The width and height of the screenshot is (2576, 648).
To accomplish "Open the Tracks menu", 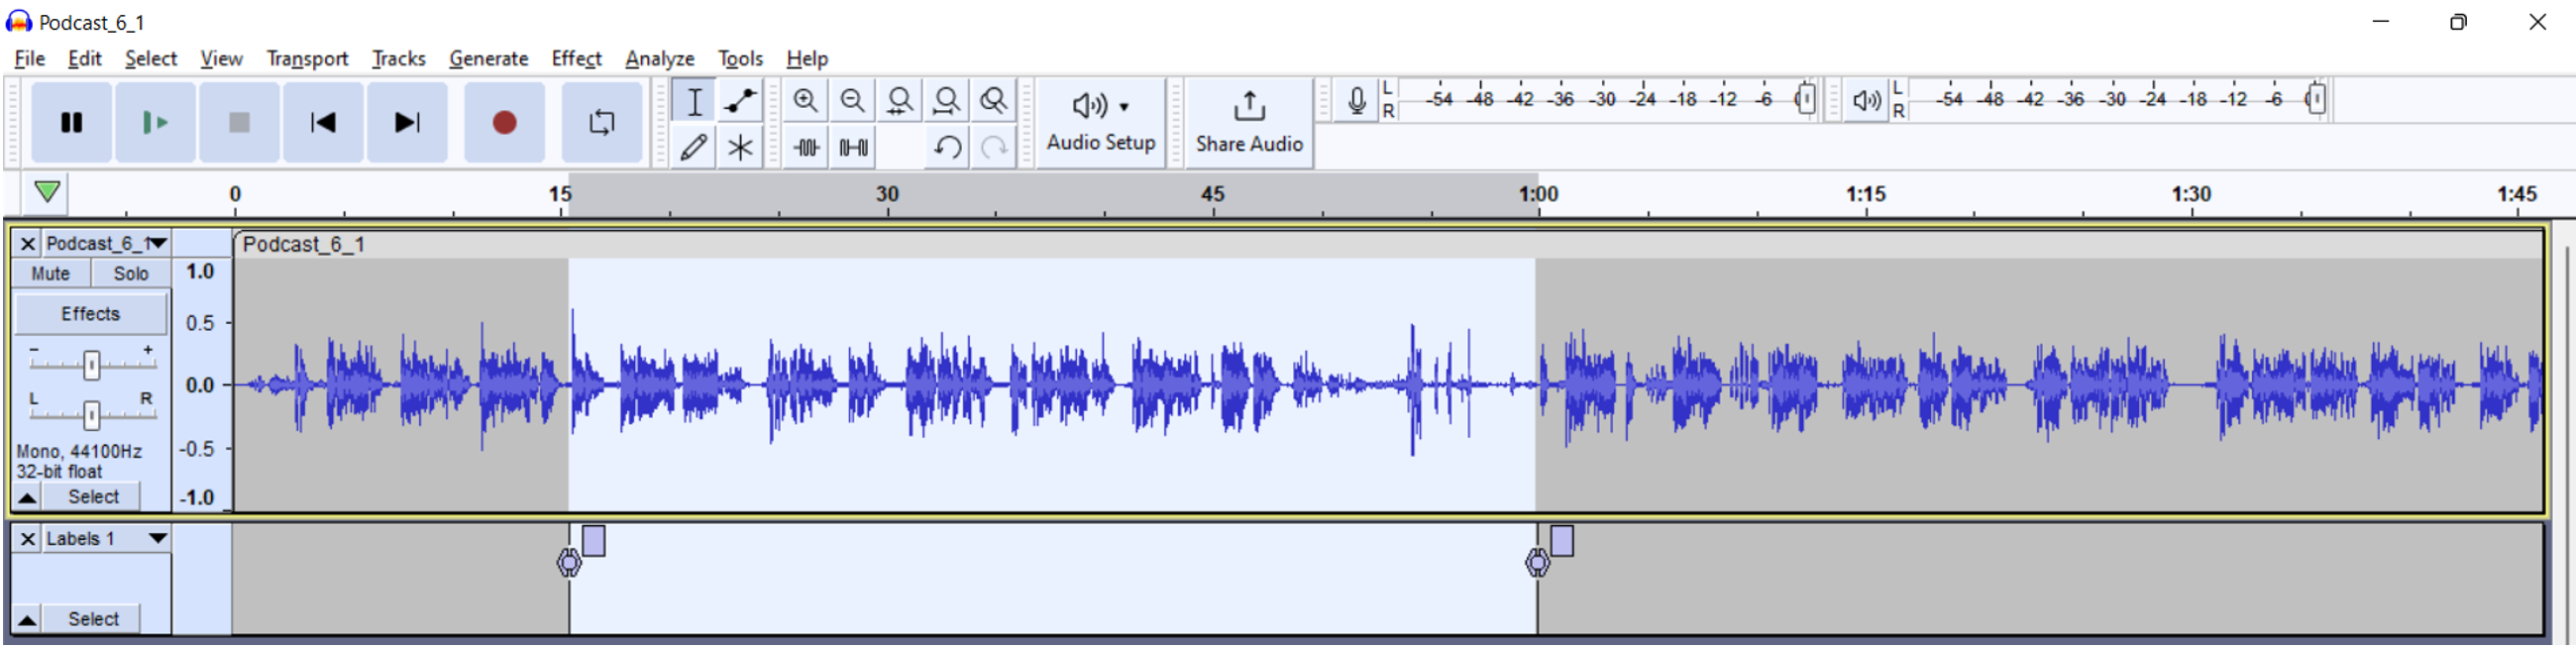I will coord(399,58).
